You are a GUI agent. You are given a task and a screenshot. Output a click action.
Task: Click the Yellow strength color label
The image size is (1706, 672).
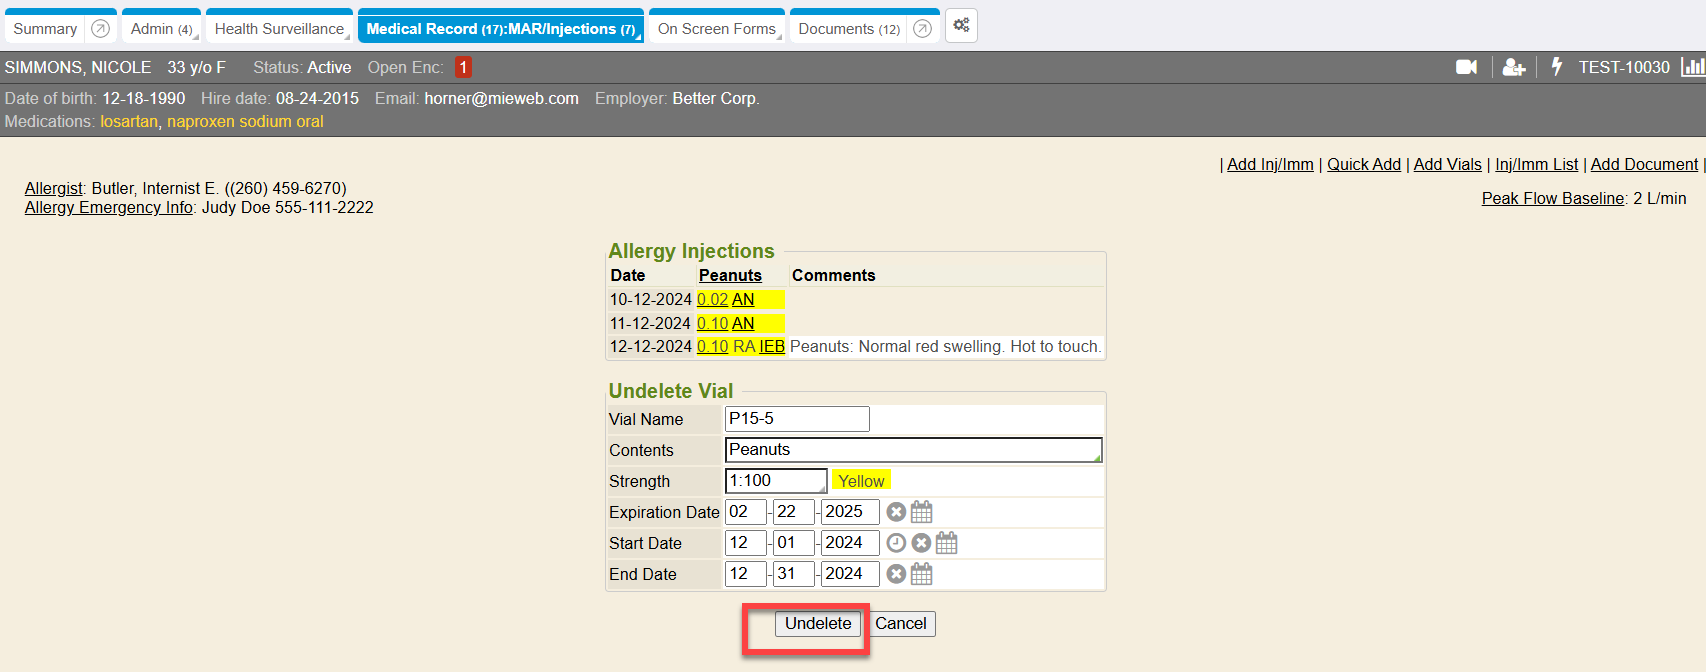861,481
